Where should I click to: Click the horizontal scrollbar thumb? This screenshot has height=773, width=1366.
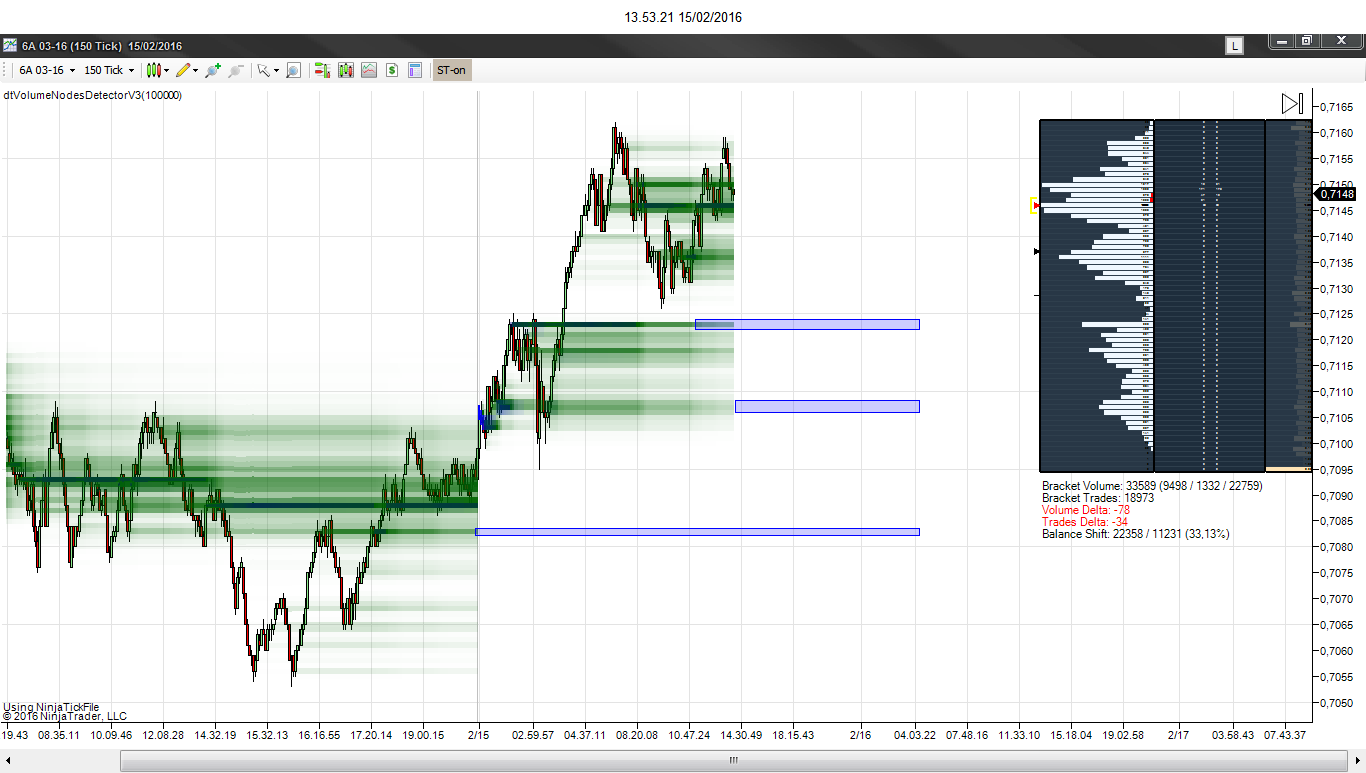733,760
